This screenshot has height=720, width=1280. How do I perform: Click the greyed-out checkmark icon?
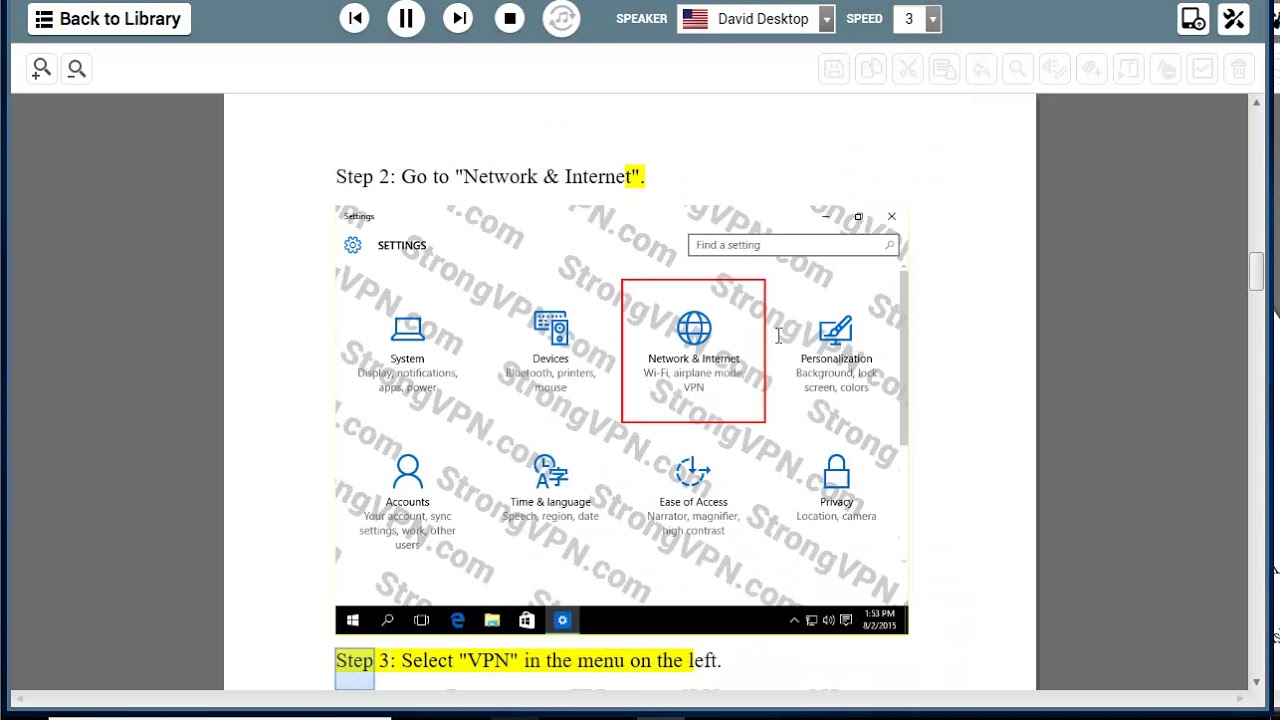(1202, 69)
